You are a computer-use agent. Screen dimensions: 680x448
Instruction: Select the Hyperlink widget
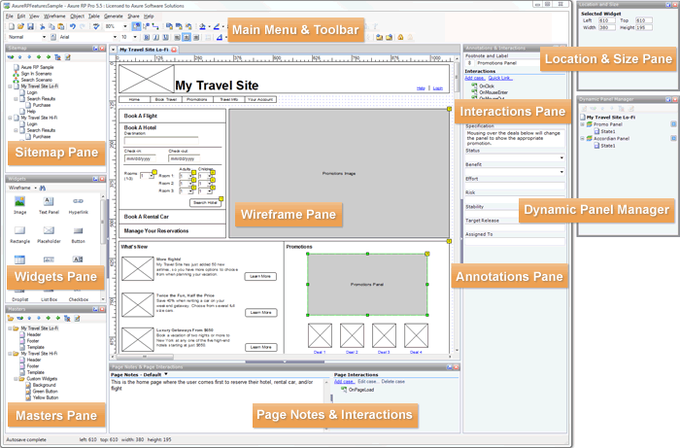pos(78,206)
